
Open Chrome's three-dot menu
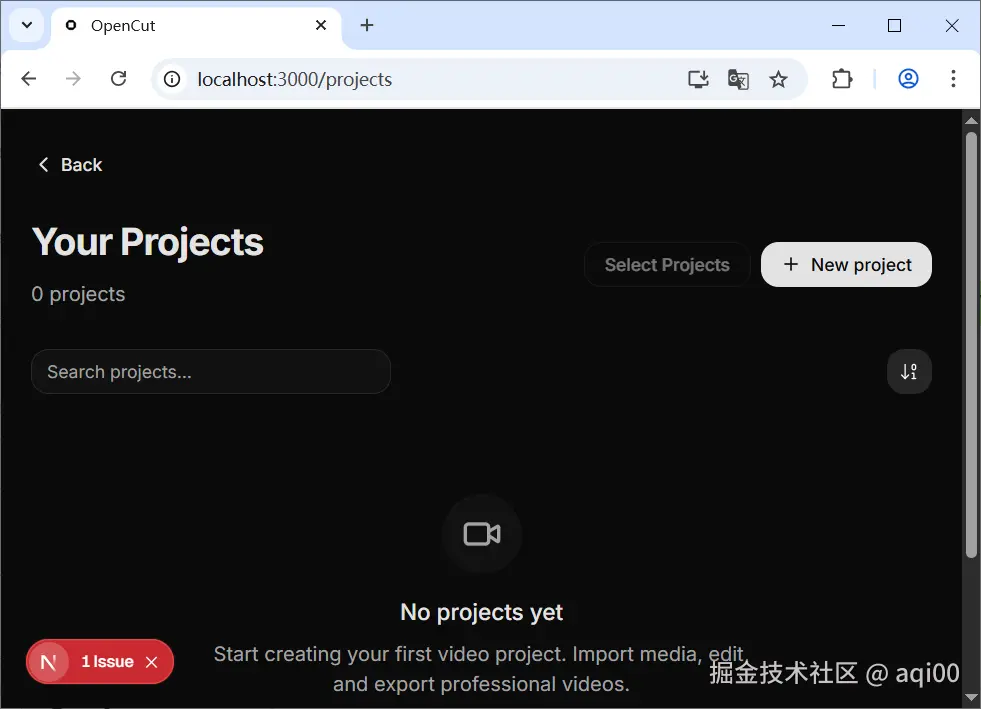(x=952, y=78)
